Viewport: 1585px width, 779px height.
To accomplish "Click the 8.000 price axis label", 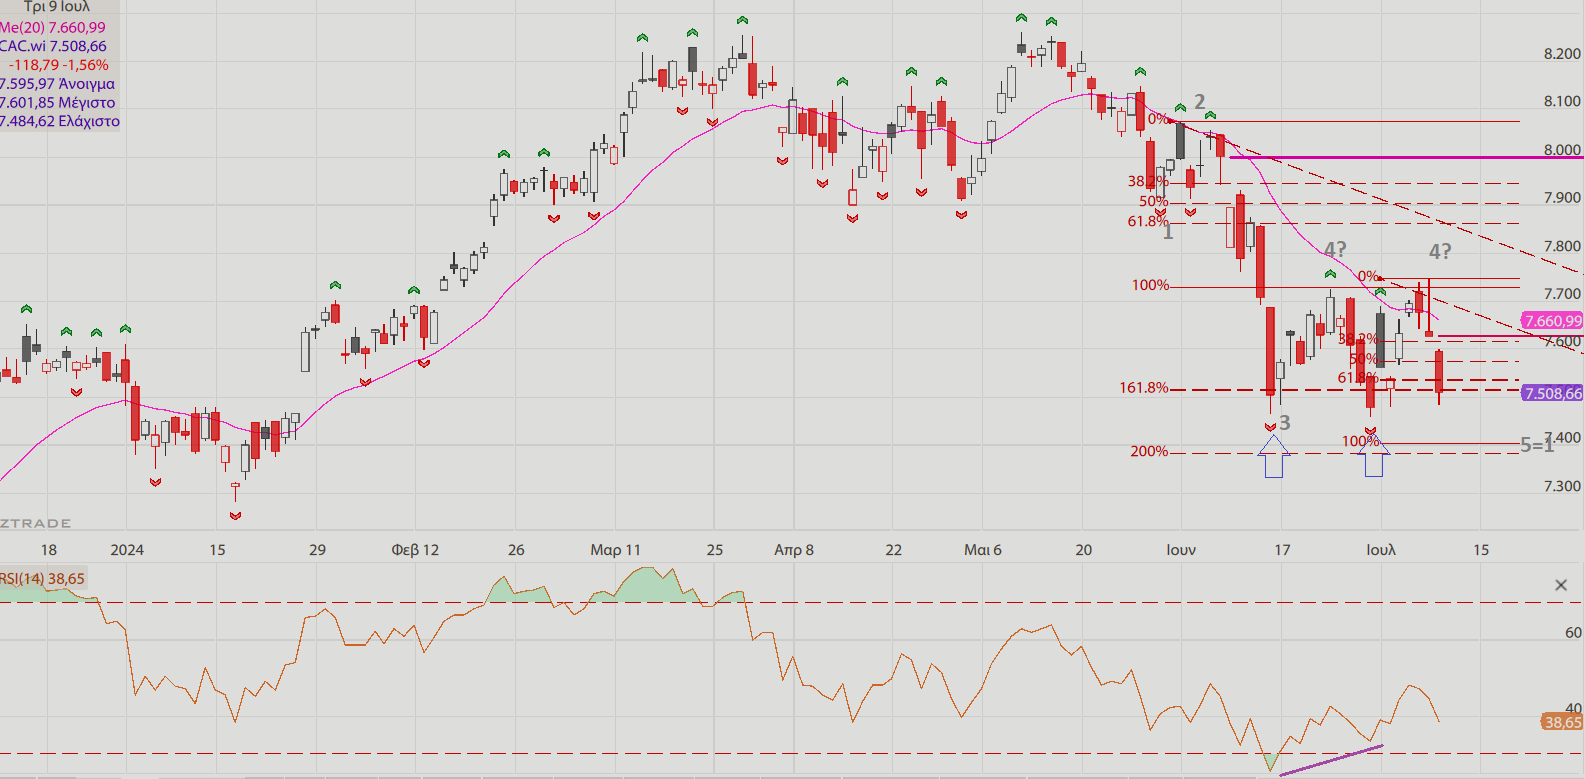I will pos(1562,150).
